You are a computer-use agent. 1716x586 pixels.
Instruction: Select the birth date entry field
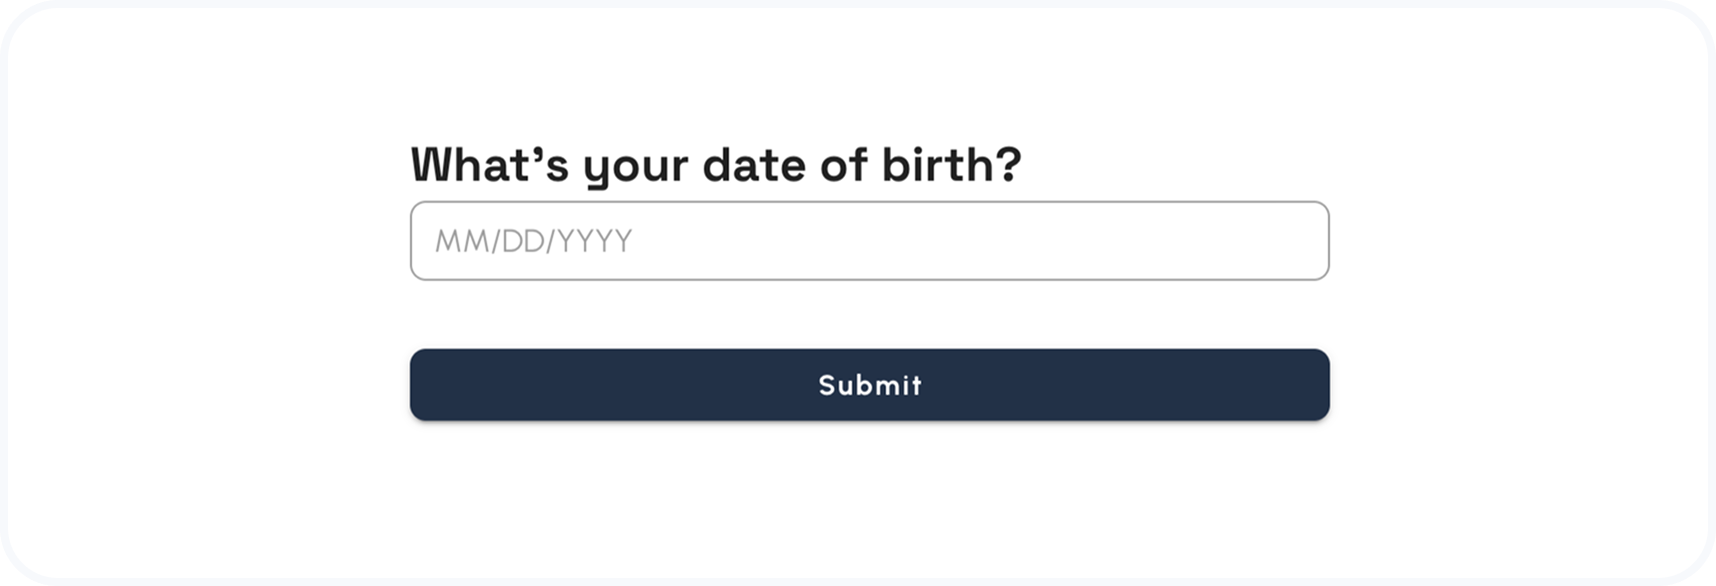[869, 241]
